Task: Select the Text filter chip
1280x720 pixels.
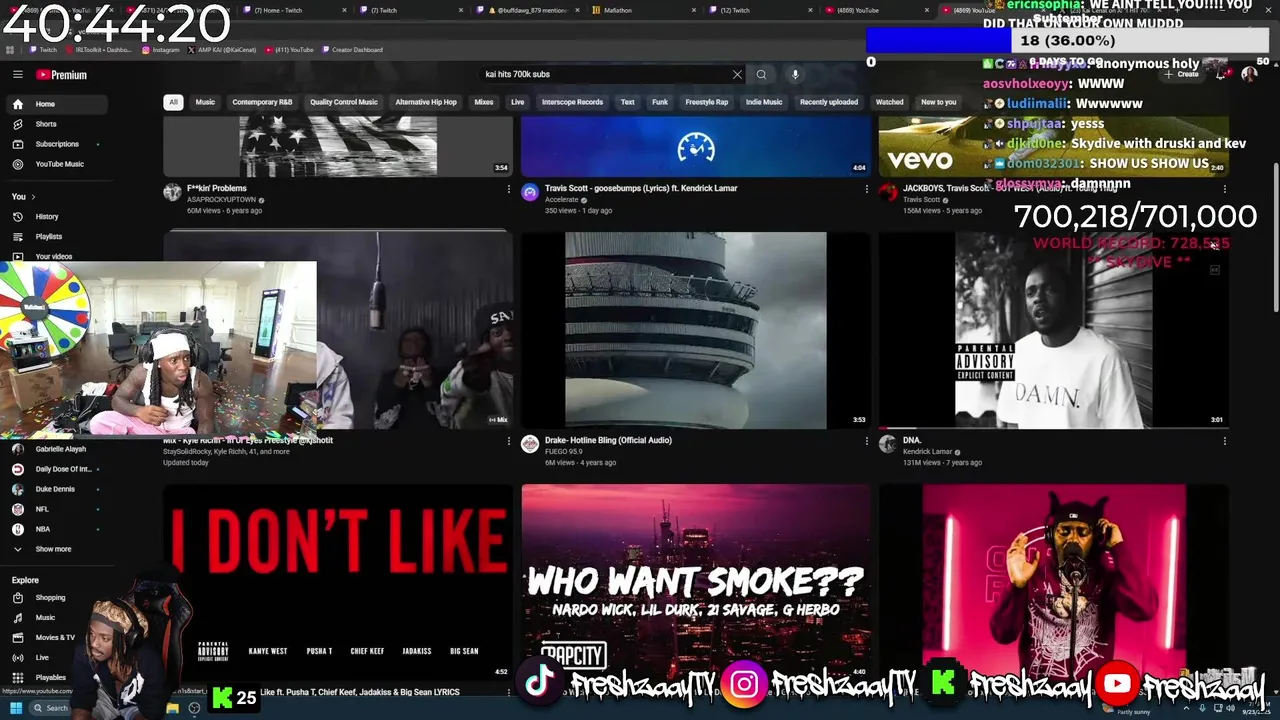Action: pyautogui.click(x=627, y=102)
